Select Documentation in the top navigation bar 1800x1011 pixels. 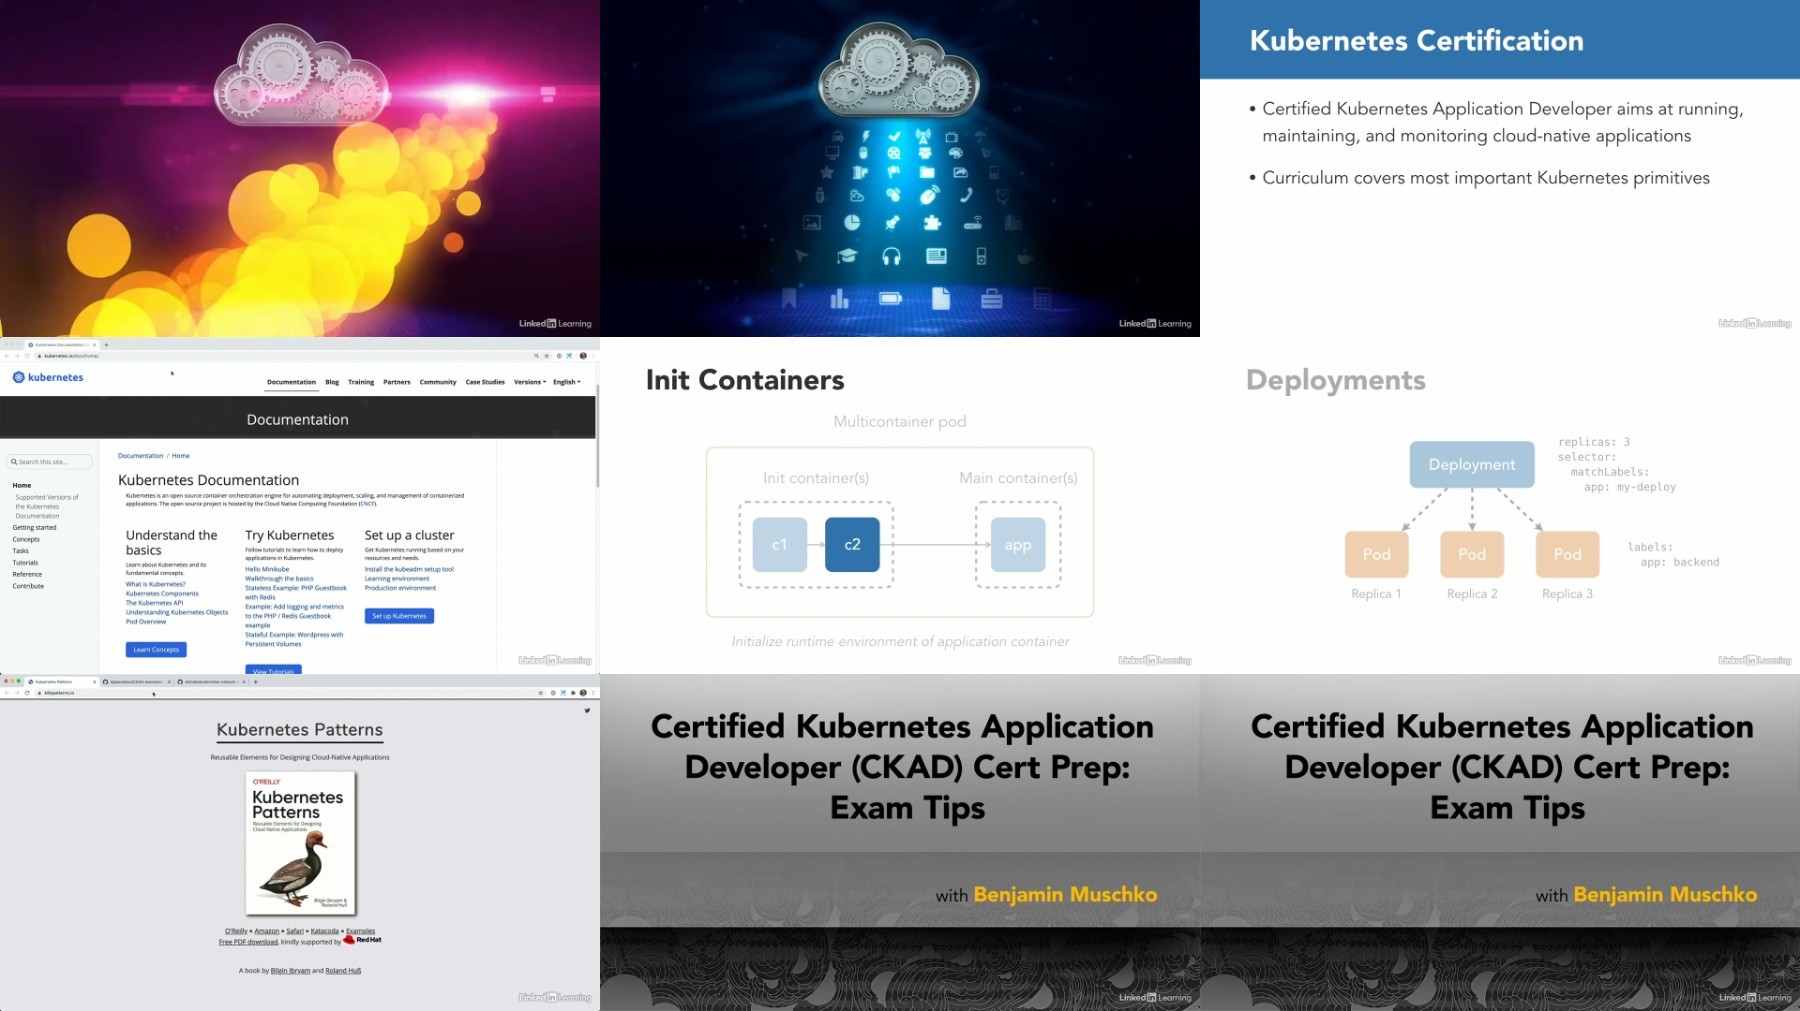tap(291, 382)
